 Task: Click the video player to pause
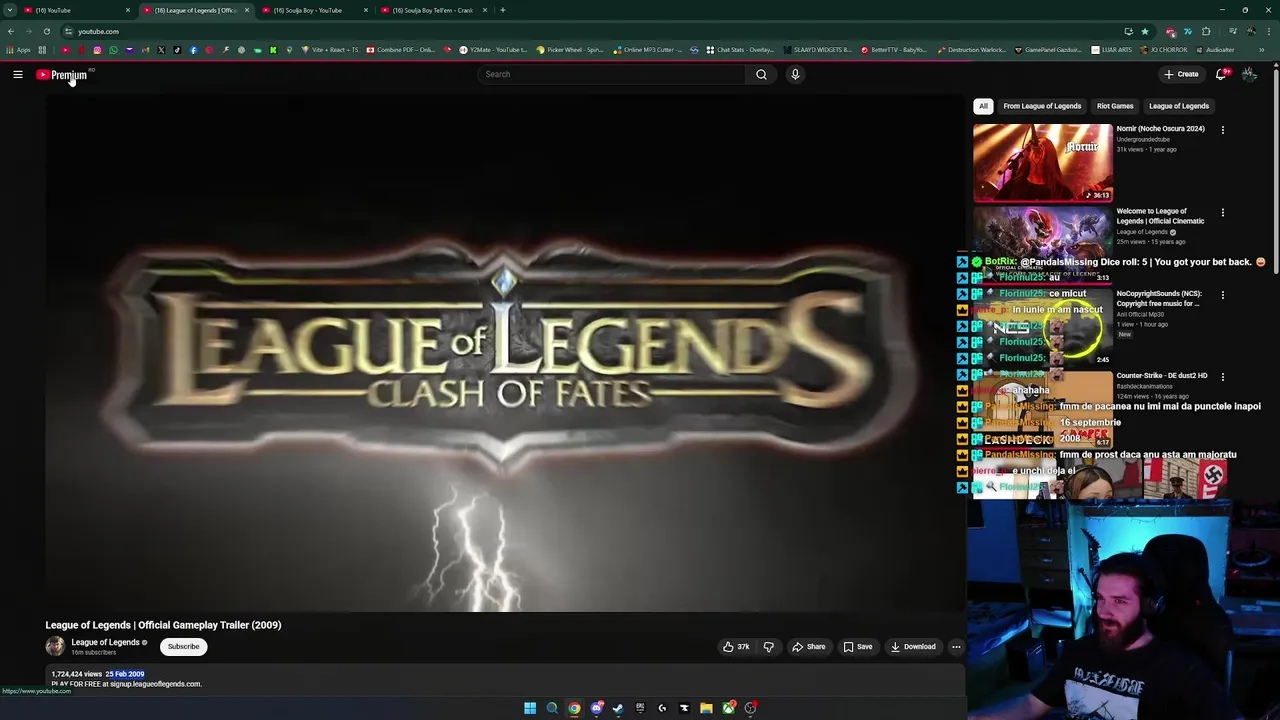(505, 353)
